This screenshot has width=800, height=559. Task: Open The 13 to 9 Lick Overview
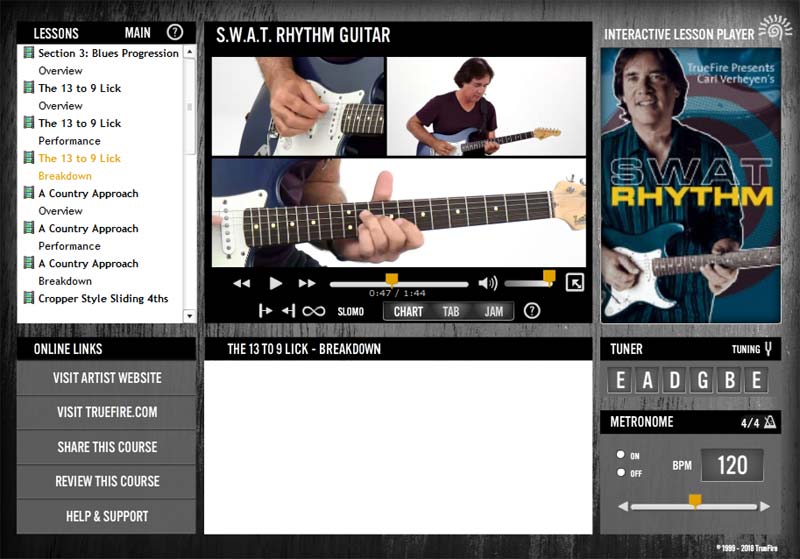tap(74, 97)
